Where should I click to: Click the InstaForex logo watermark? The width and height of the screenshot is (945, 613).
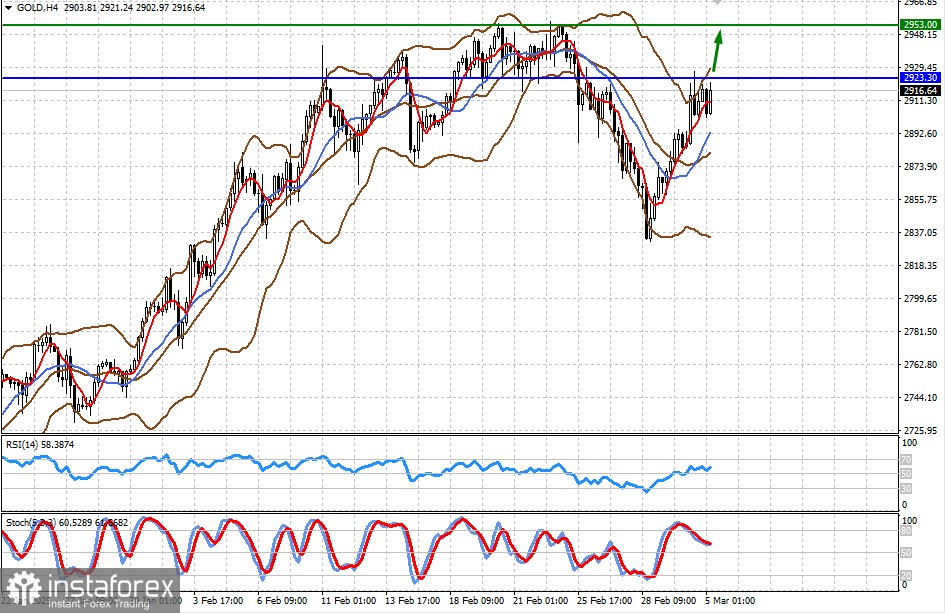tap(90, 590)
